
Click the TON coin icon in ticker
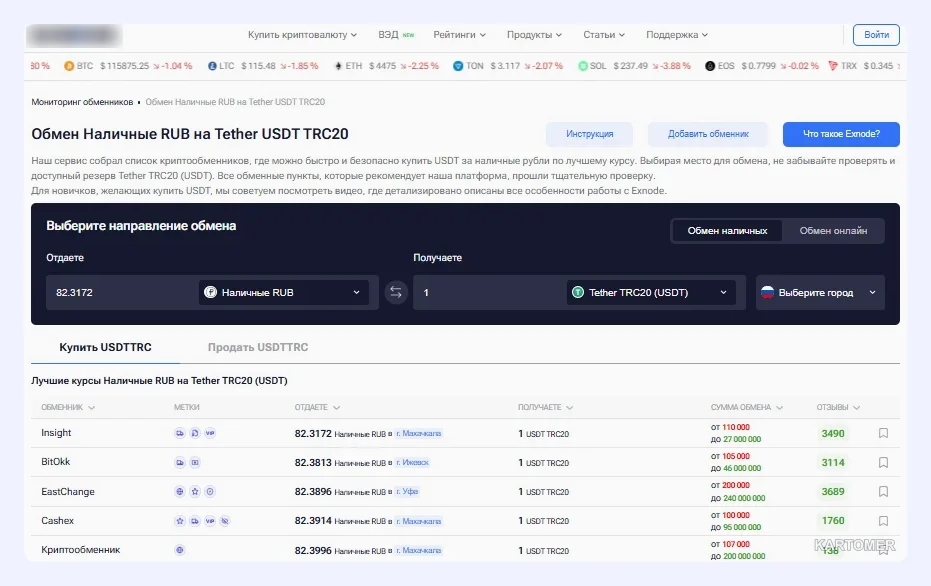pos(458,66)
